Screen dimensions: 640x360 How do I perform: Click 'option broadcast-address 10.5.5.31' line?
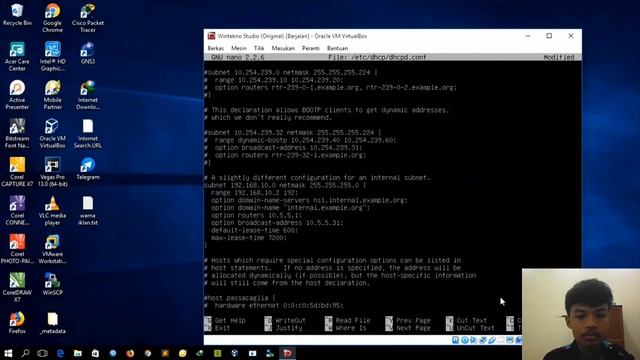click(x=277, y=223)
